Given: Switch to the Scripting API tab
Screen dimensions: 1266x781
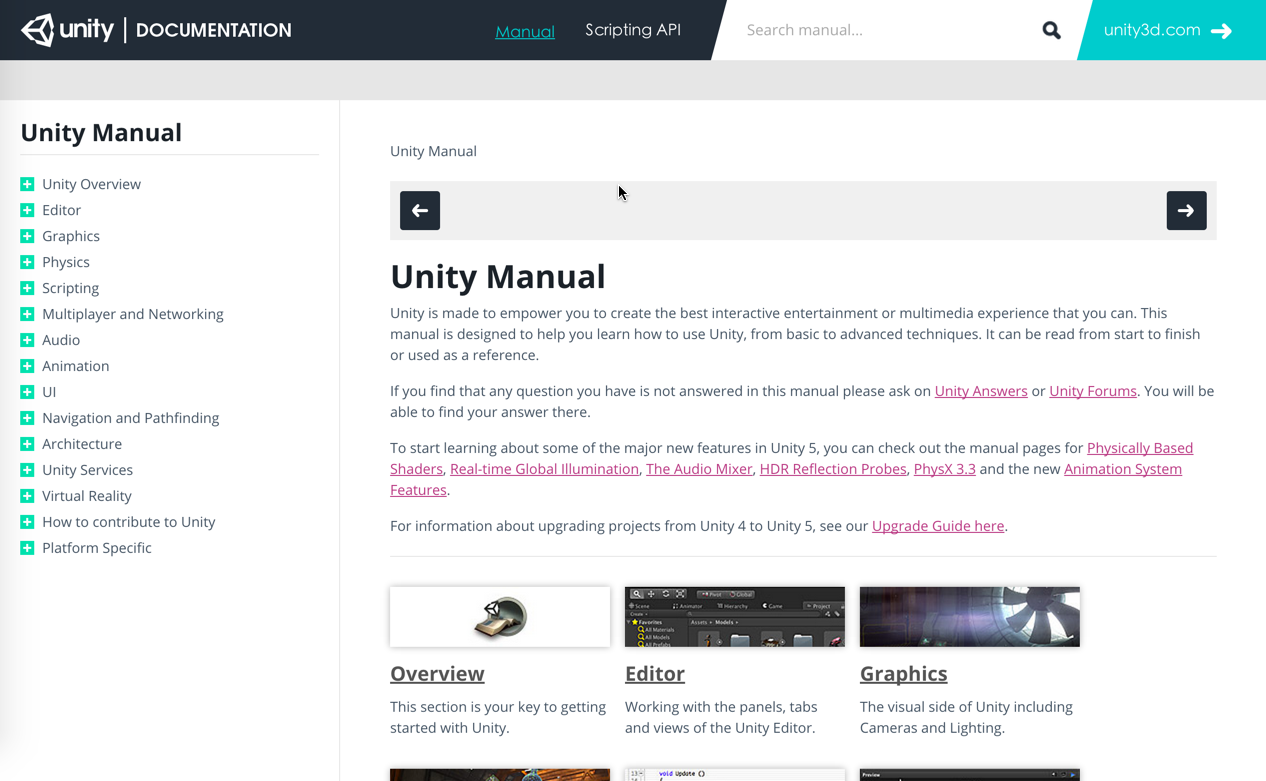Looking at the screenshot, I should tap(632, 30).
